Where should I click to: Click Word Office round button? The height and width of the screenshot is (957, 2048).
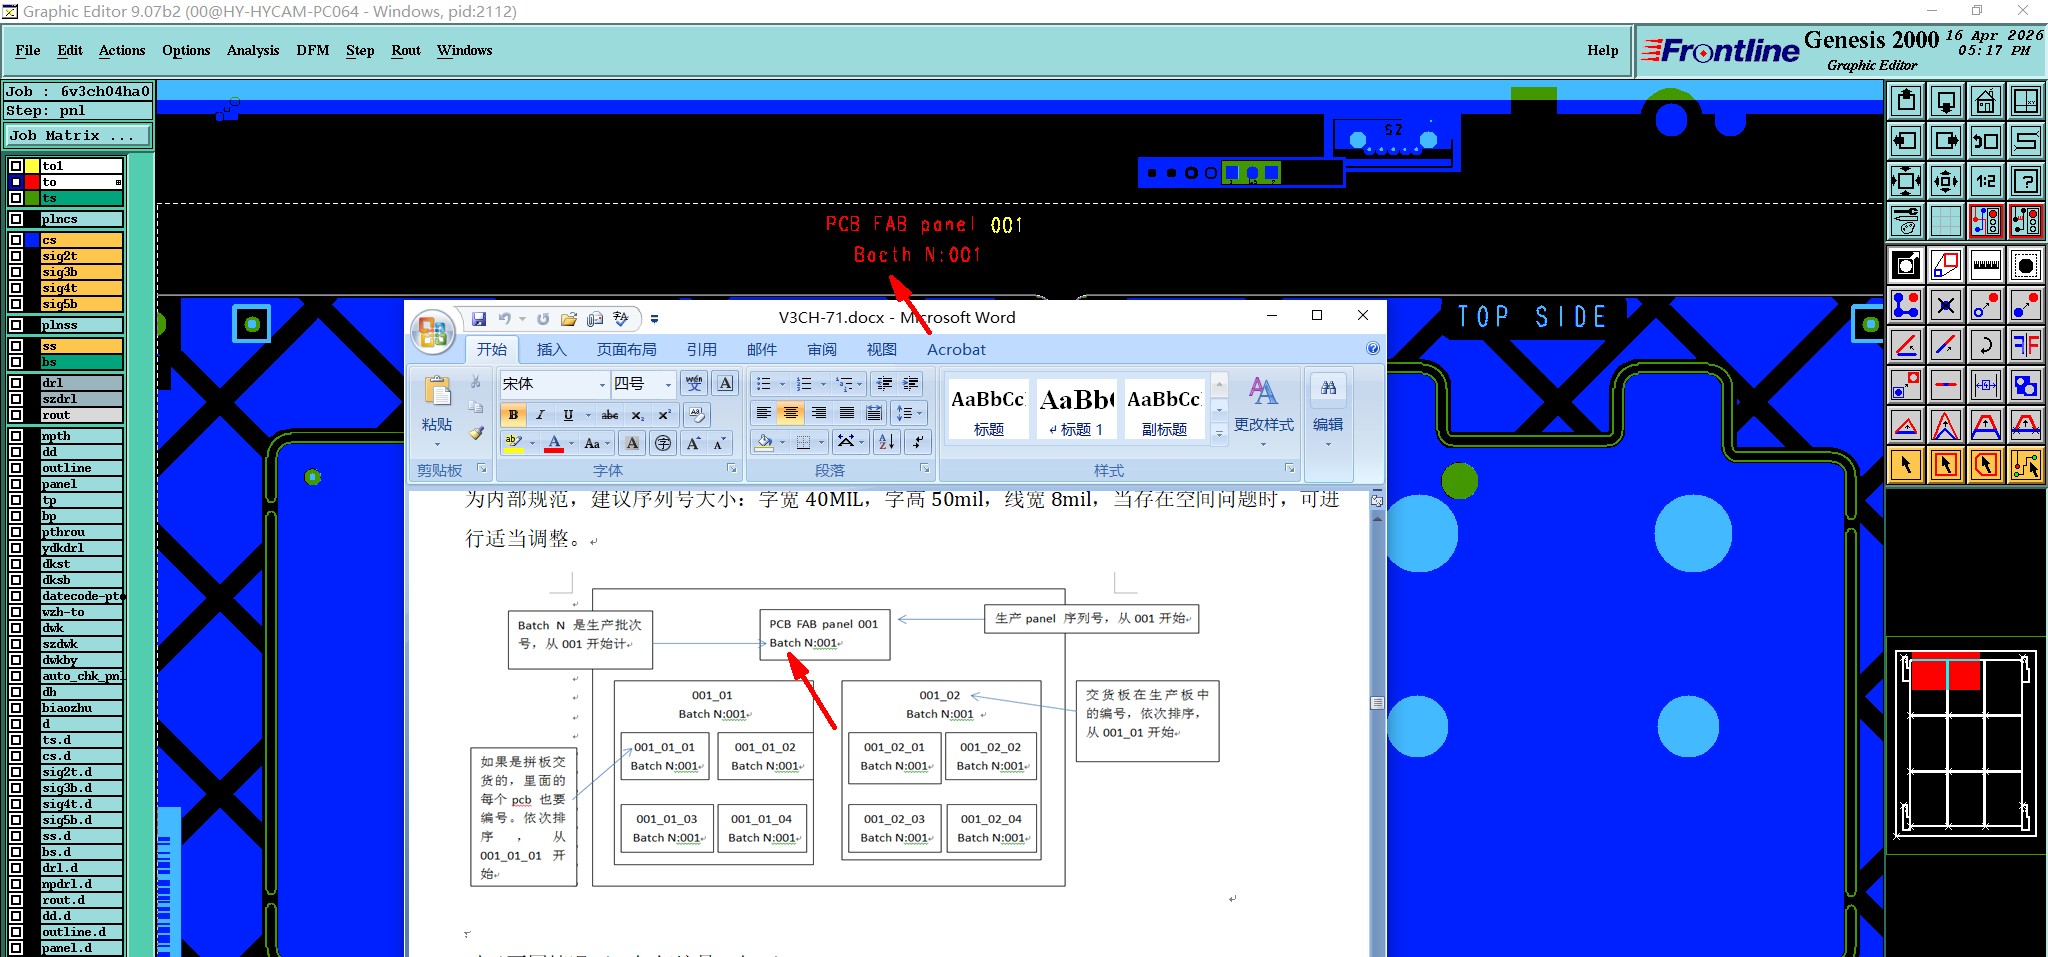[433, 331]
